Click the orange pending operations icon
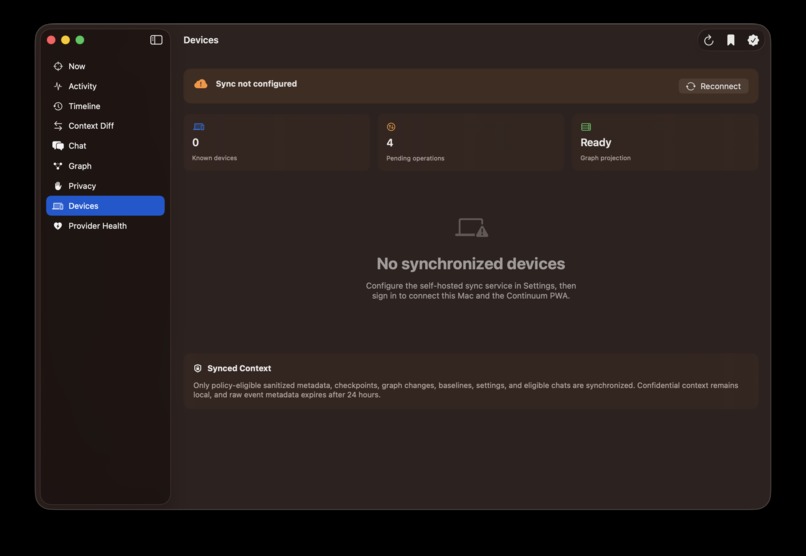 click(x=391, y=127)
